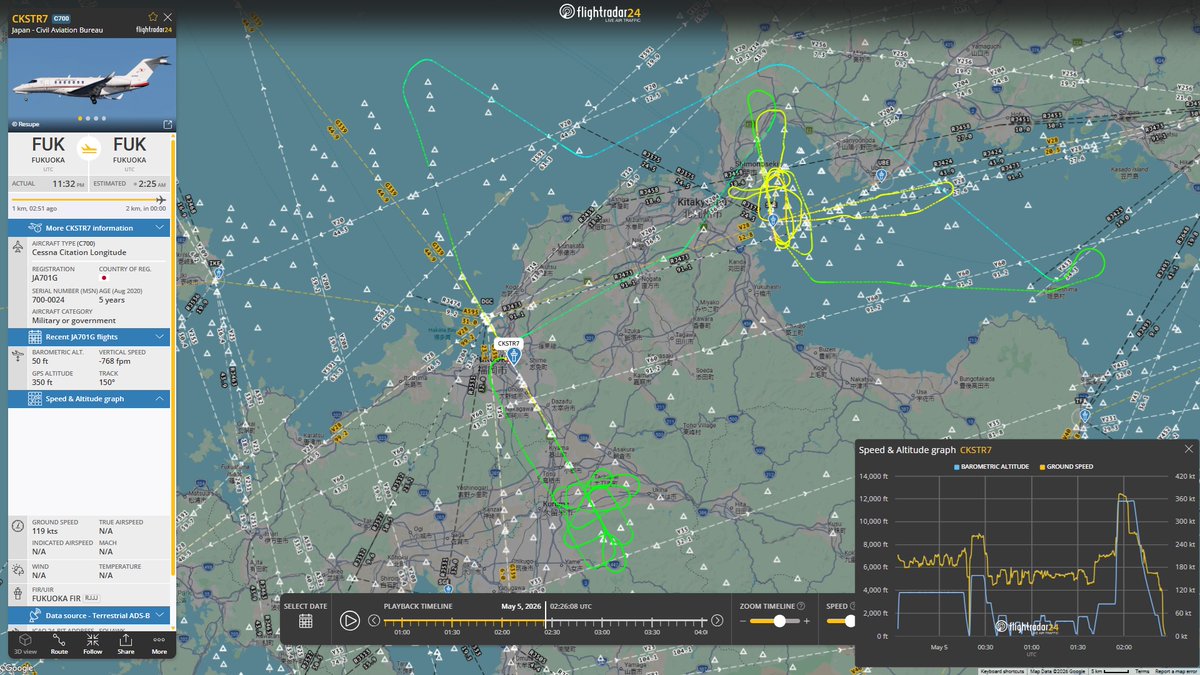This screenshot has width=1200, height=675.
Task: Click the 02:00 mark on playback timeline
Action: pos(502,631)
